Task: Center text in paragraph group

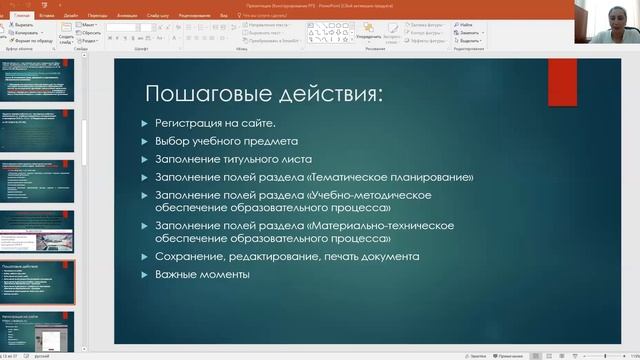Action: coord(197,38)
